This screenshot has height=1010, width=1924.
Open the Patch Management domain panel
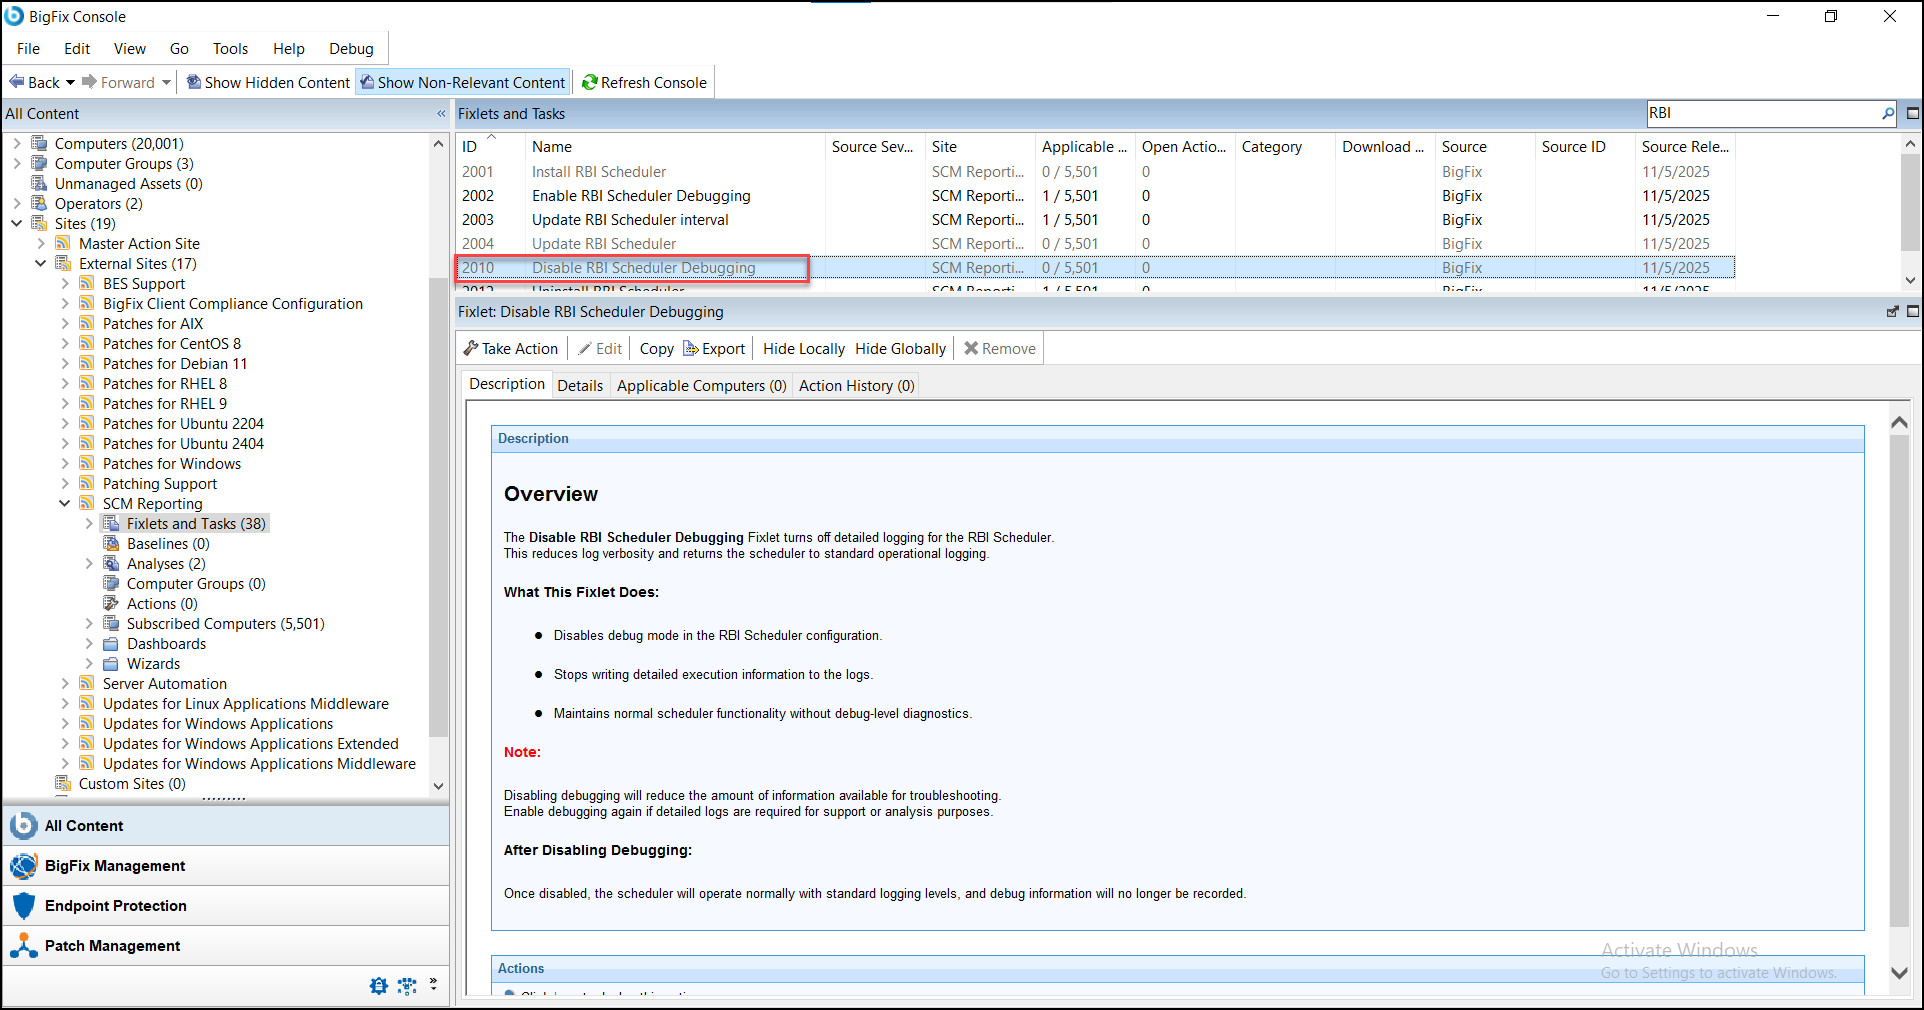(112, 945)
